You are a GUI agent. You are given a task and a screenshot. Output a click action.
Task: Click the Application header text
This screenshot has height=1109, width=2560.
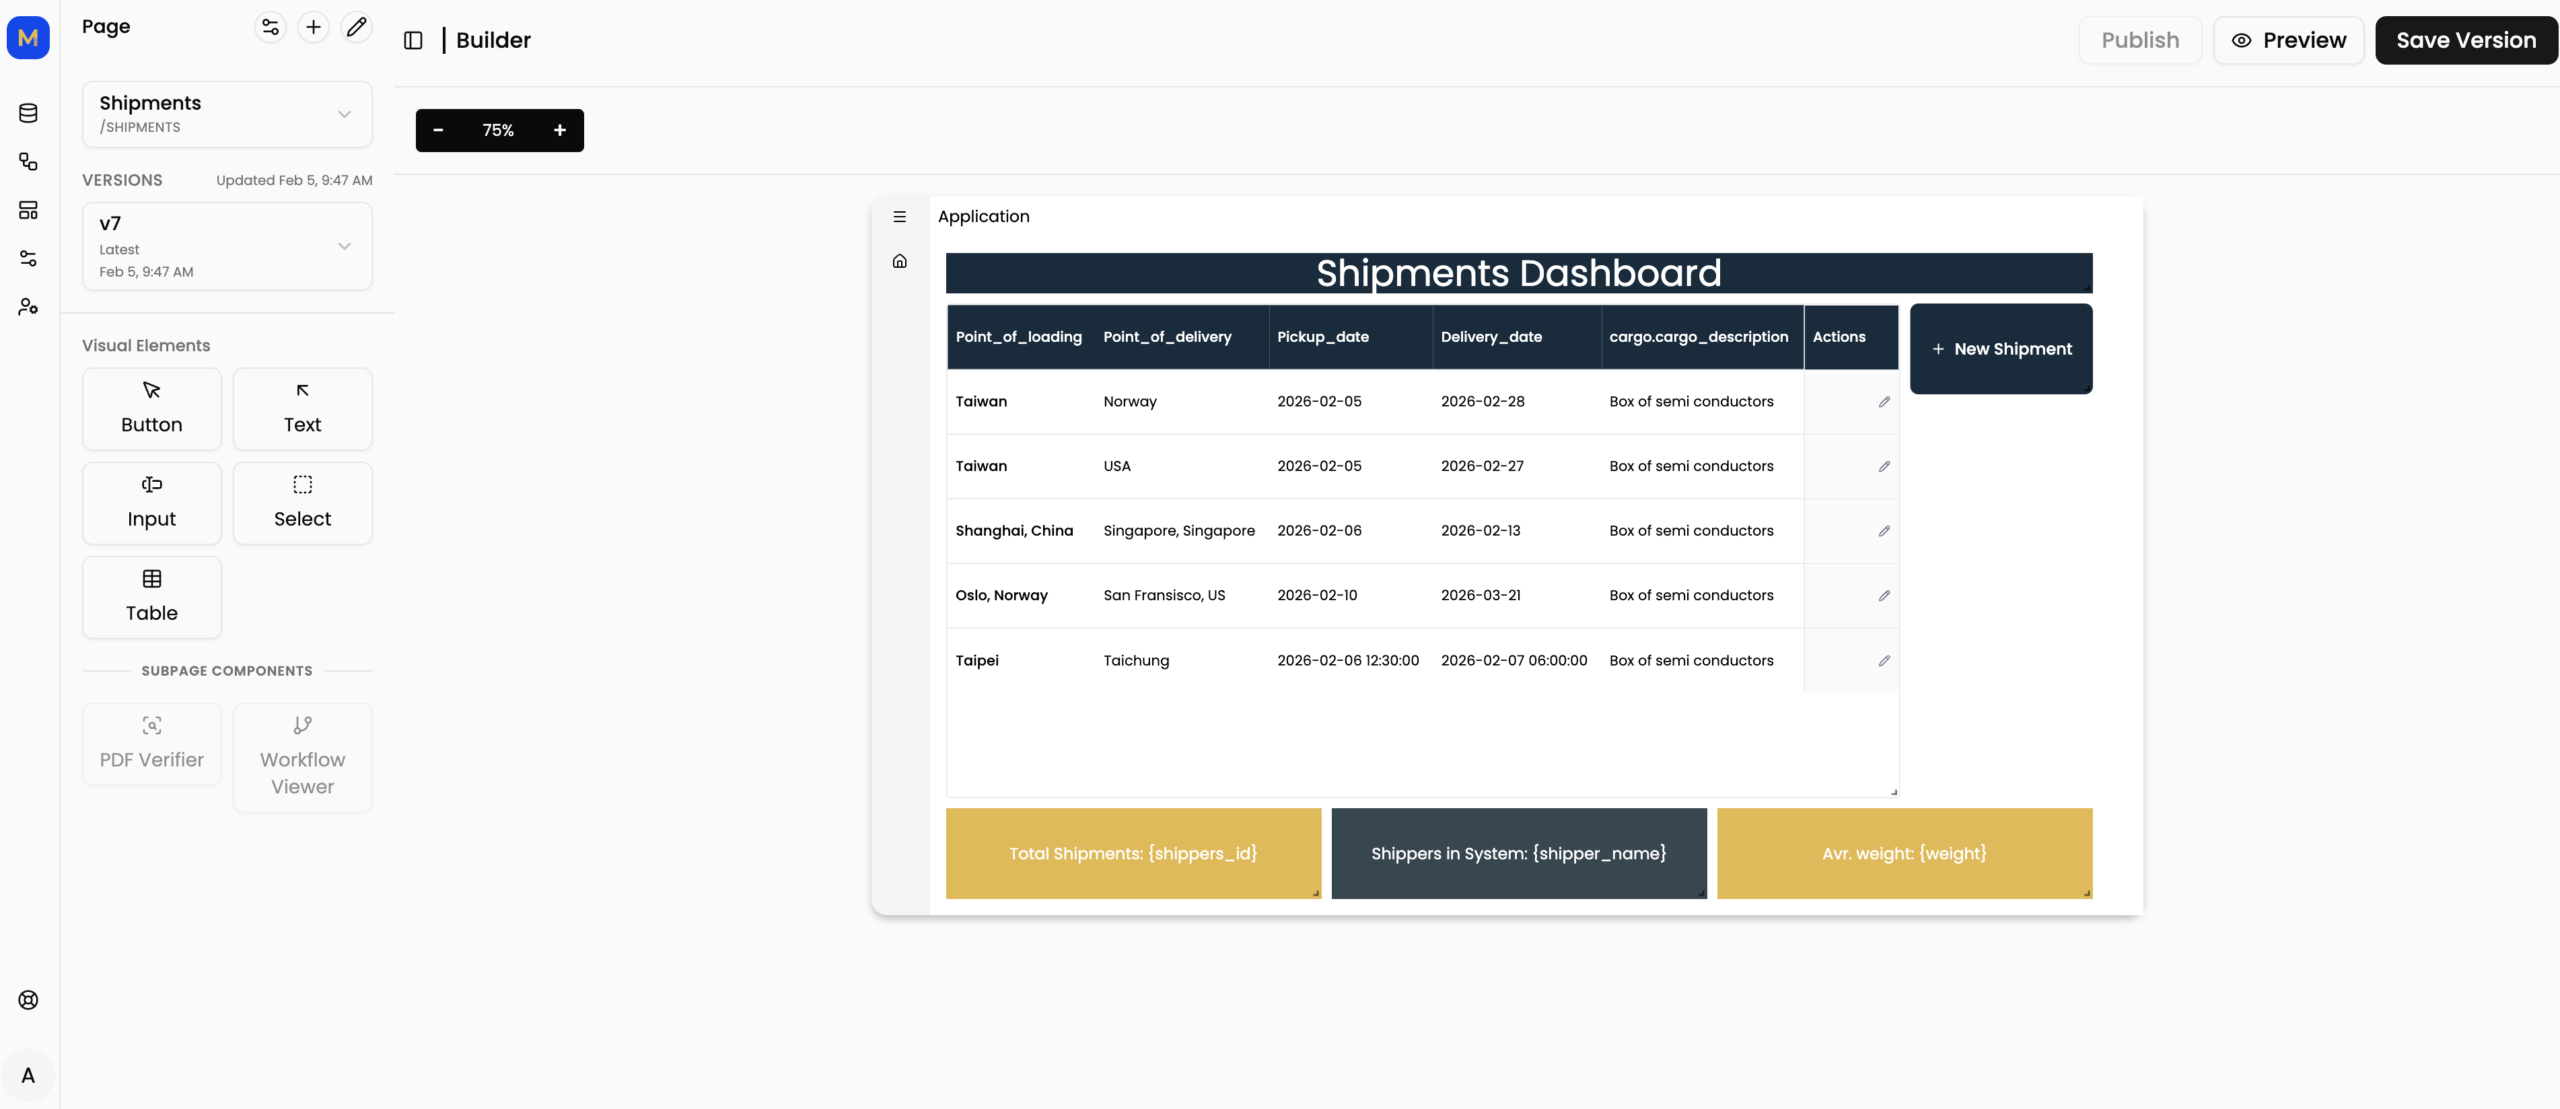[x=983, y=216]
